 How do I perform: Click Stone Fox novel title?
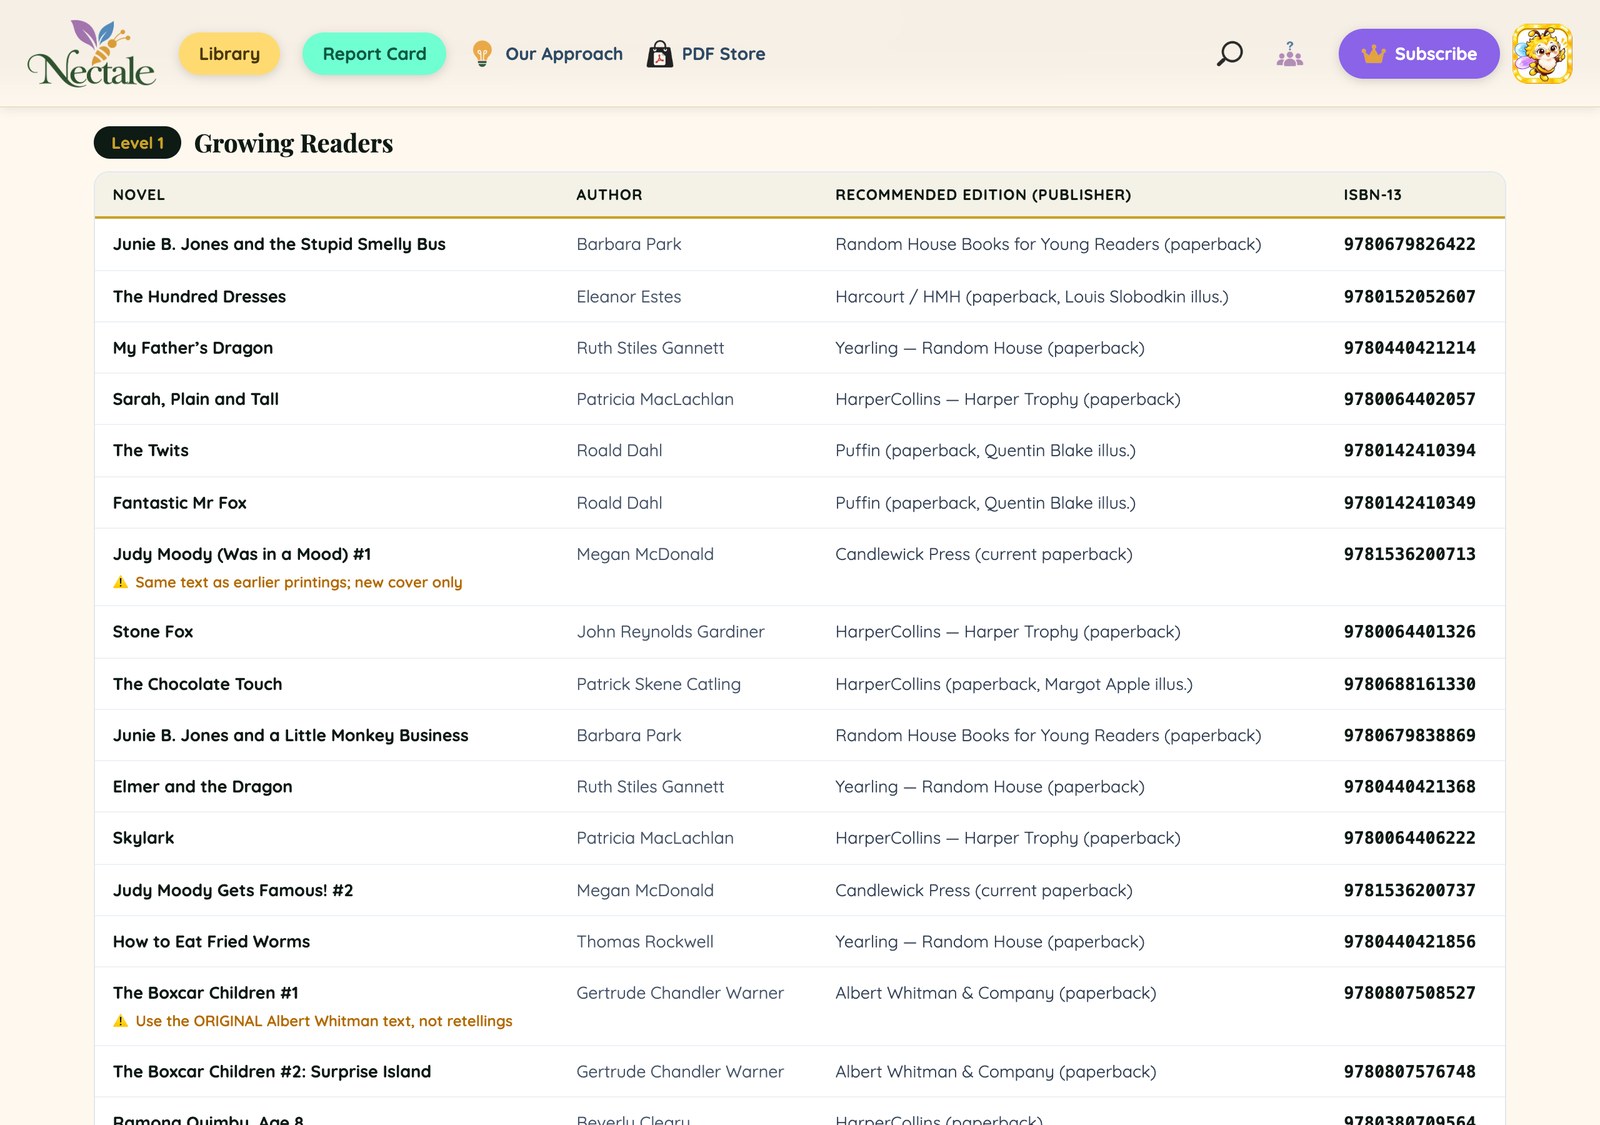tap(153, 632)
